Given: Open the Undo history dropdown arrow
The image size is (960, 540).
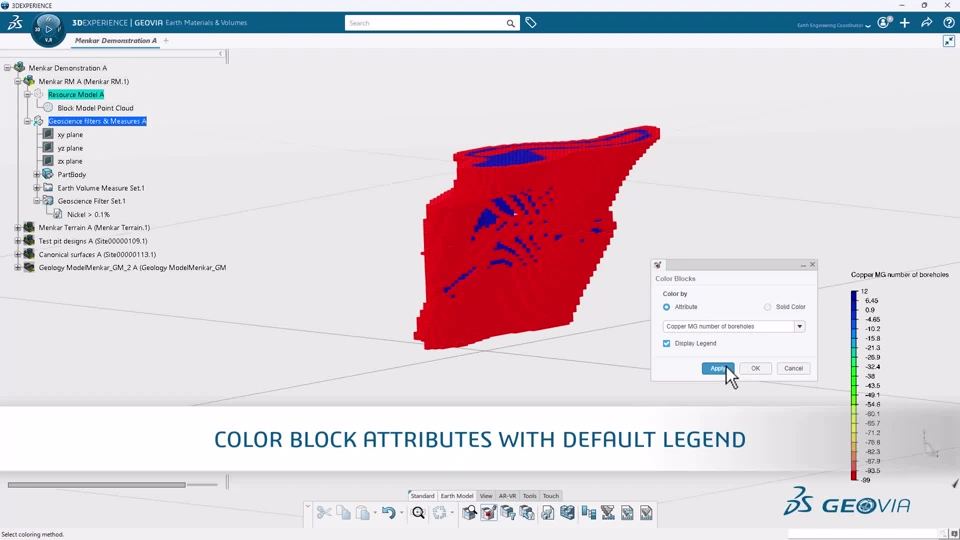Looking at the screenshot, I should pyautogui.click(x=402, y=513).
